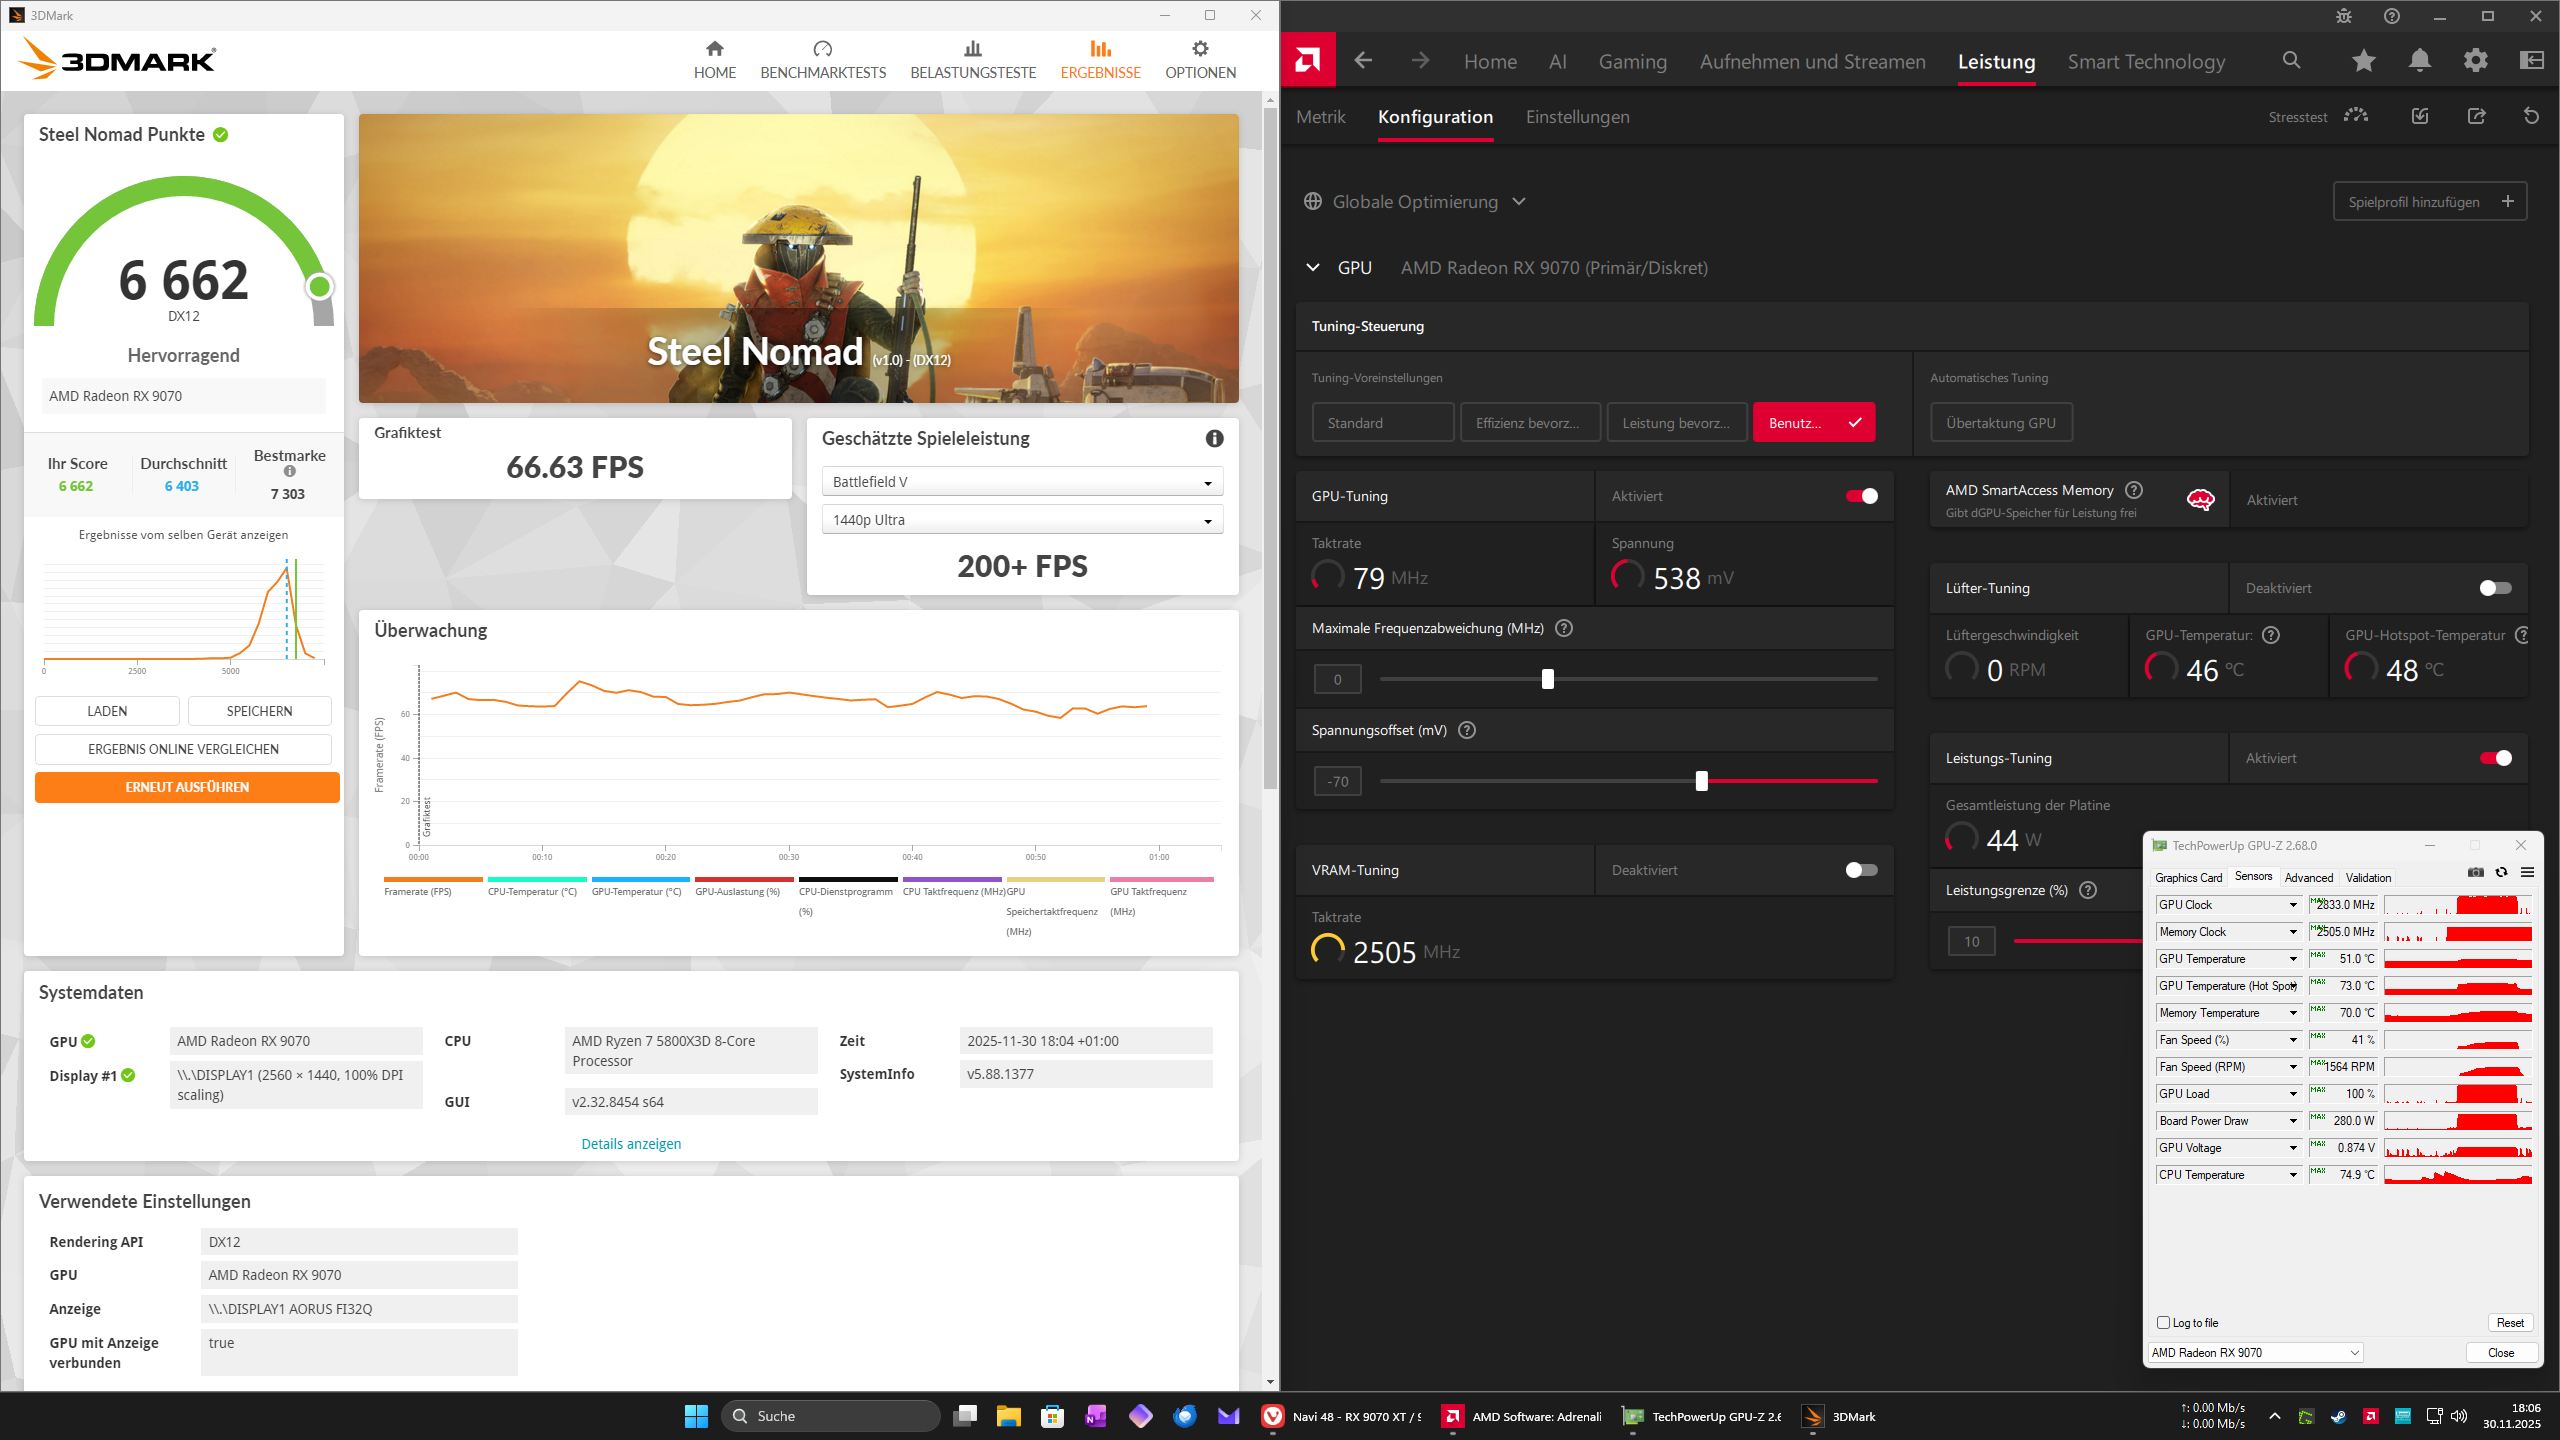Check Log to file in GPU-Z
This screenshot has height=1440, width=2560.
pyautogui.click(x=2162, y=1322)
